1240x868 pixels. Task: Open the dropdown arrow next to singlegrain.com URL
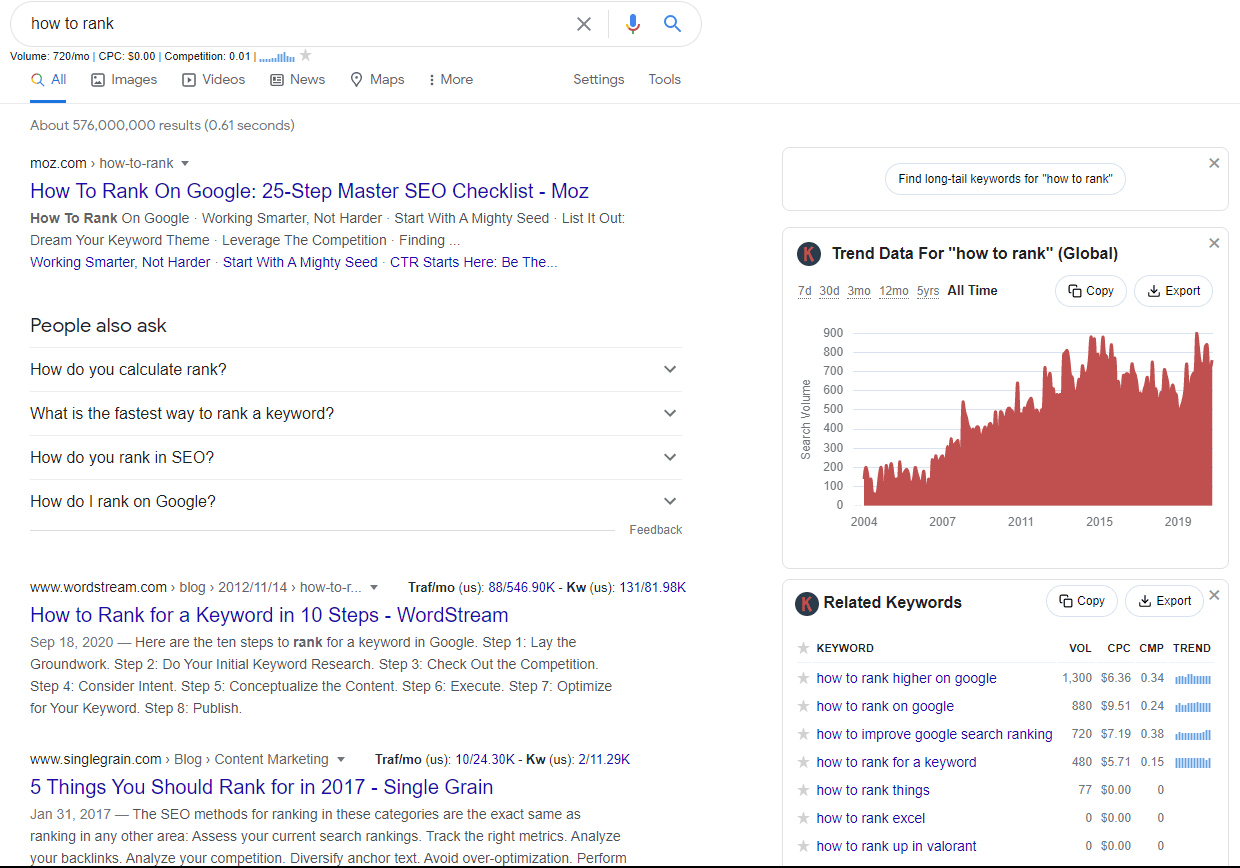tap(341, 760)
